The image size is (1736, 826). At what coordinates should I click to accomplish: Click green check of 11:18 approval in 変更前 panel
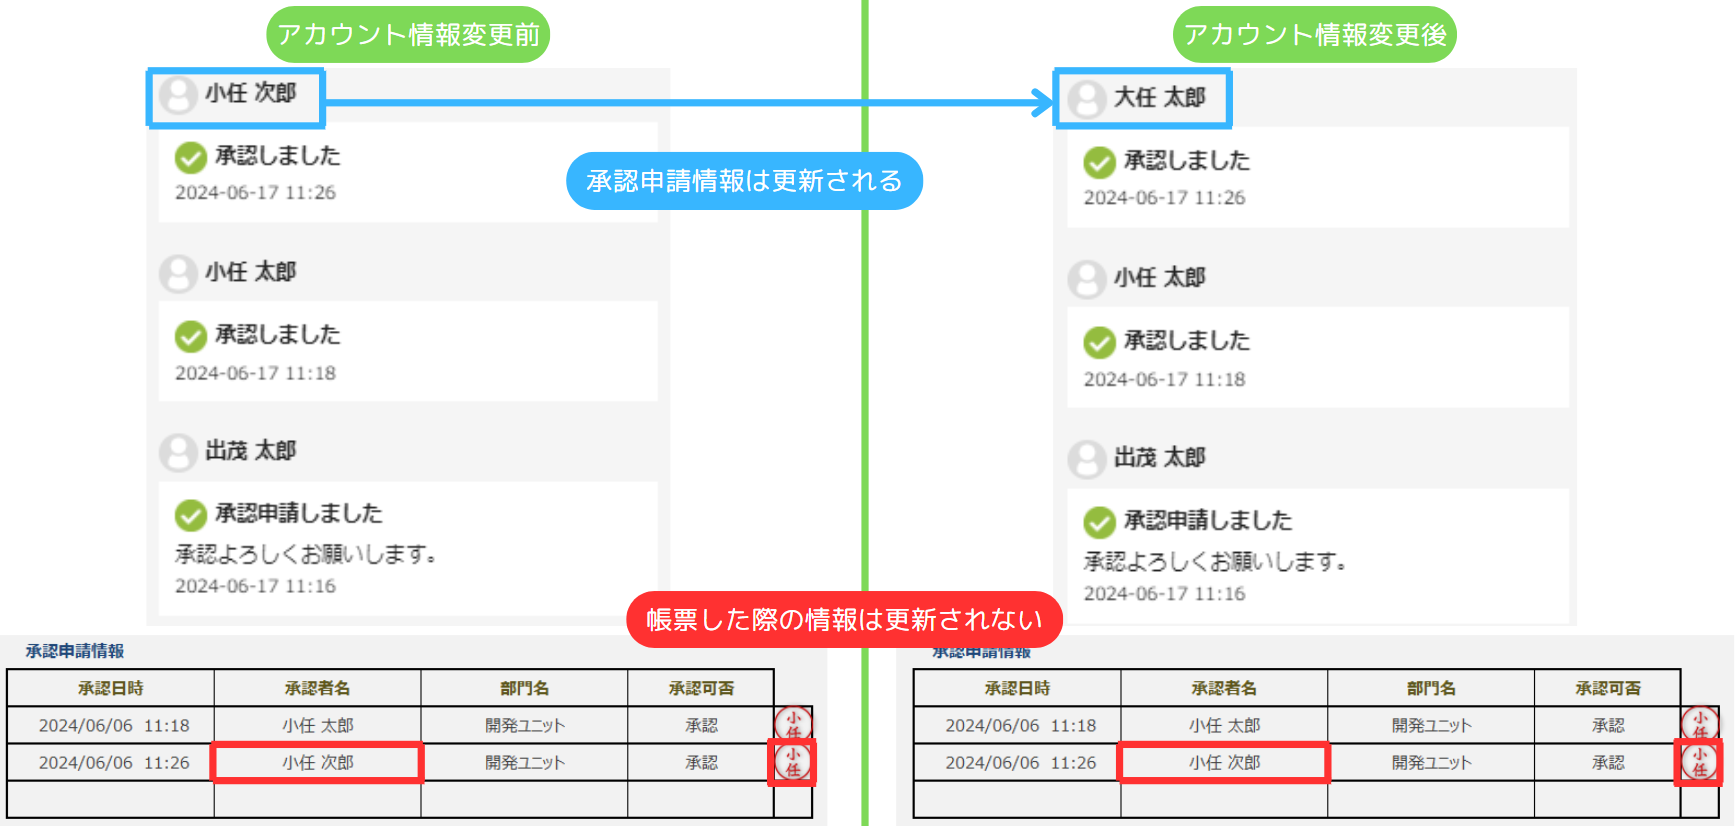pos(191,336)
